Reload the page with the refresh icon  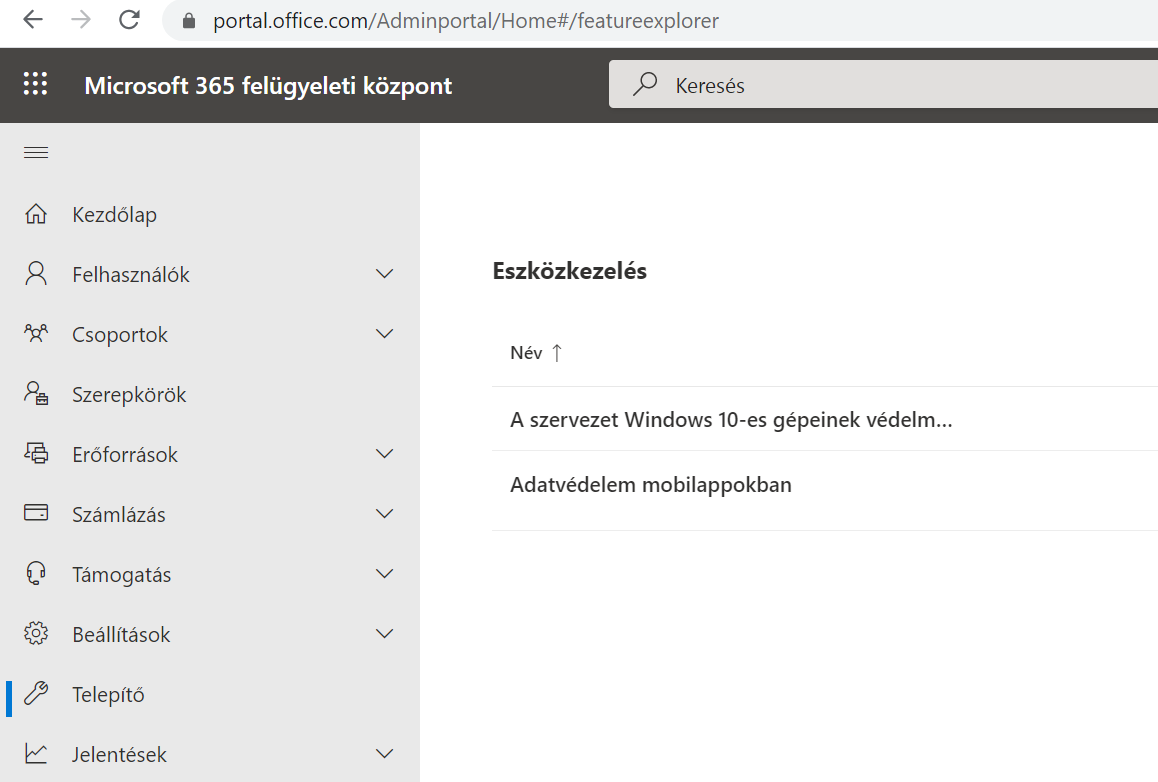click(x=129, y=20)
